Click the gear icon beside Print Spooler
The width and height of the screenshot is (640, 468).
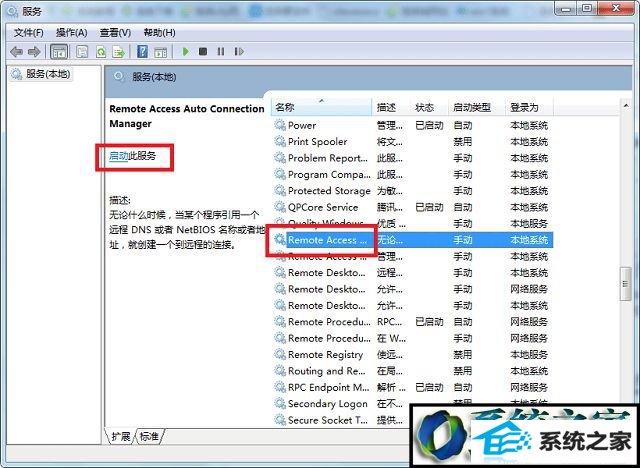tap(280, 141)
